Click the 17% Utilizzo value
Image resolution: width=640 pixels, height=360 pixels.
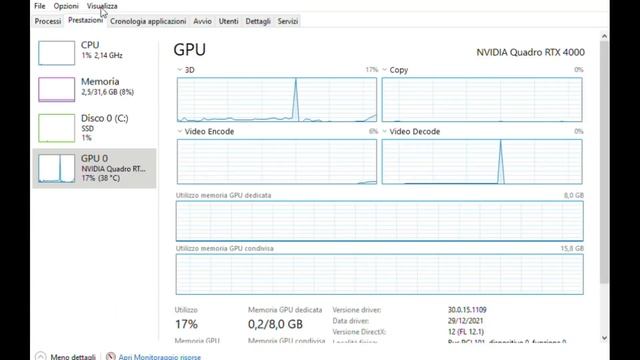pyautogui.click(x=186, y=324)
